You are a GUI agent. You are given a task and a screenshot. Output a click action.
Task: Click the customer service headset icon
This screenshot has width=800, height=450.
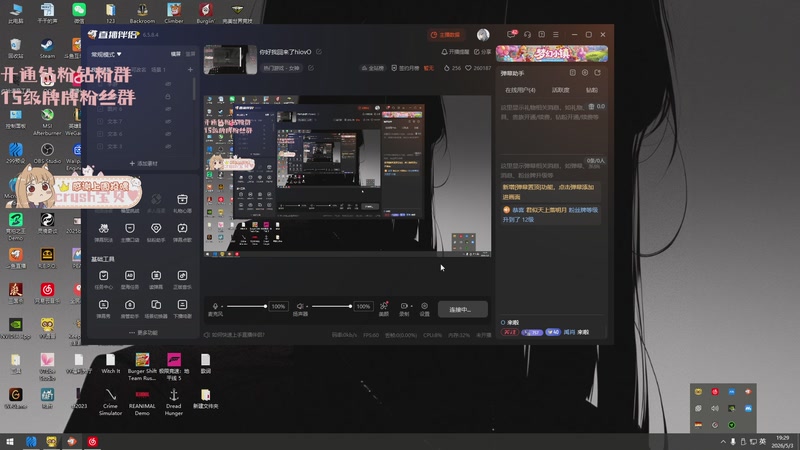[x=528, y=35]
